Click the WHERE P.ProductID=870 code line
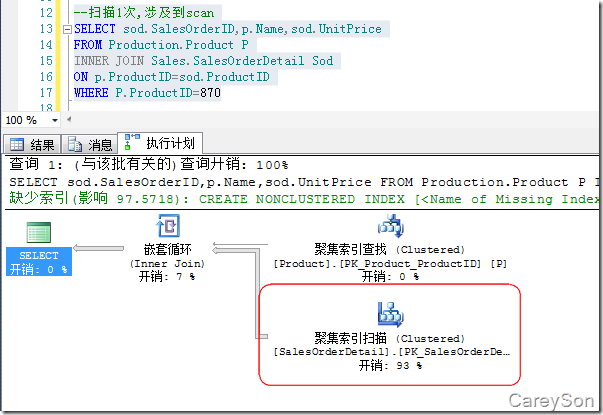 147,93
